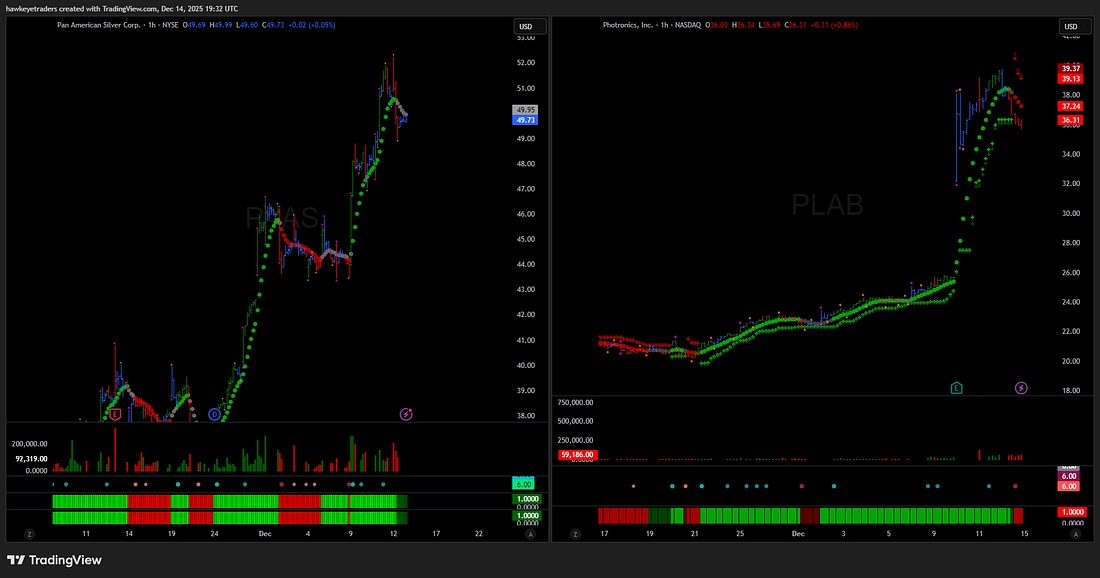Click the 45.00 price level on PAAS axis

(x=525, y=239)
